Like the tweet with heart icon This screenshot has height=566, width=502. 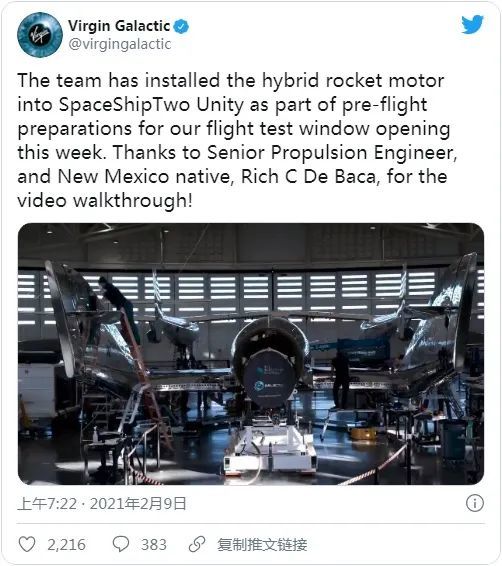pyautogui.click(x=27, y=544)
